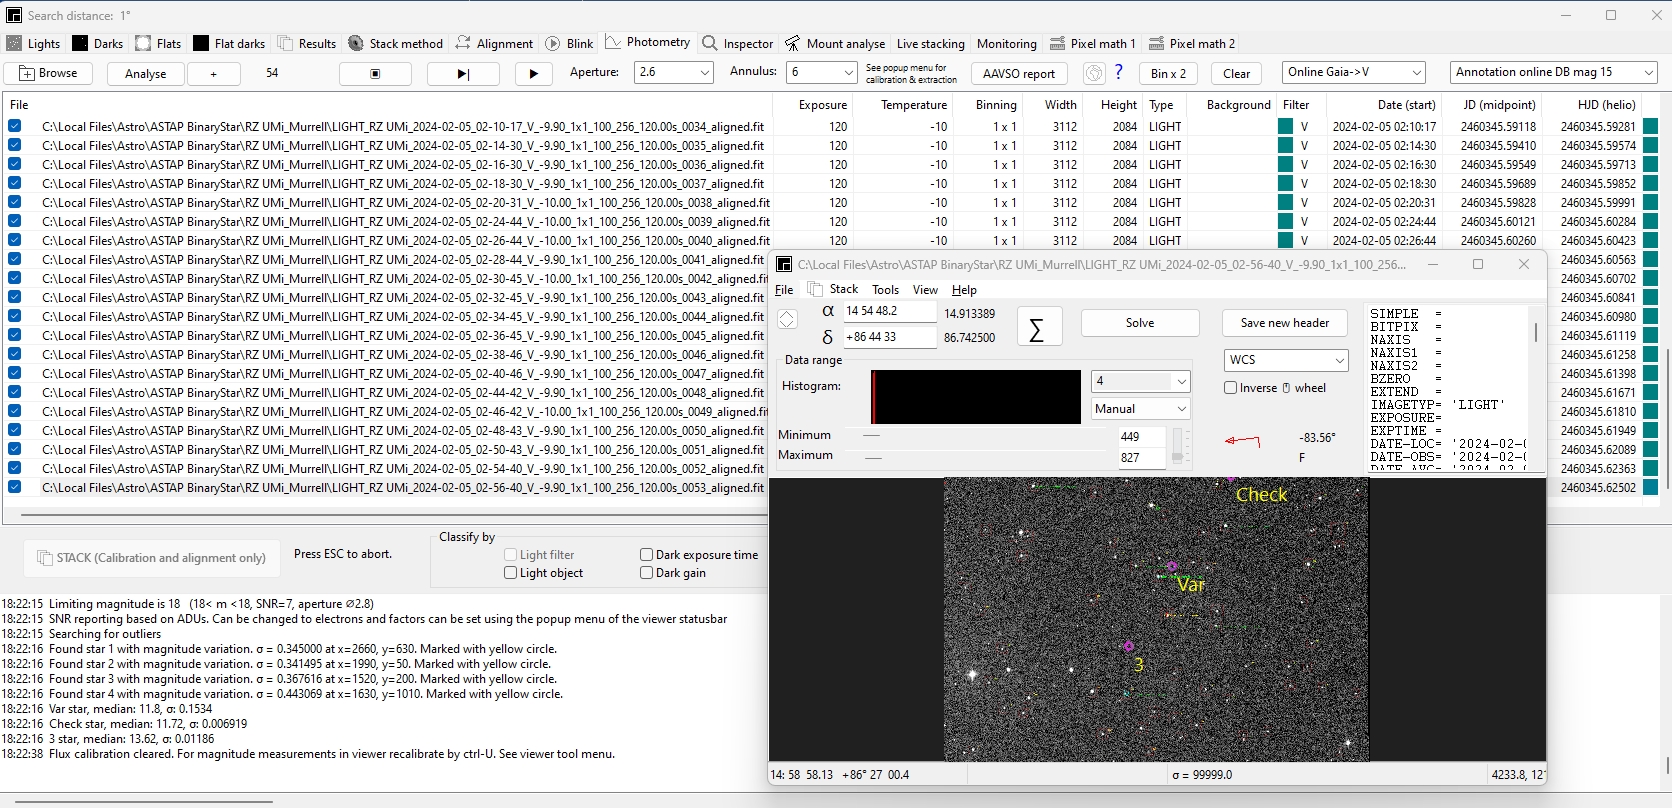Click the step-forward playback button
This screenshot has height=808, width=1672.
(x=463, y=73)
